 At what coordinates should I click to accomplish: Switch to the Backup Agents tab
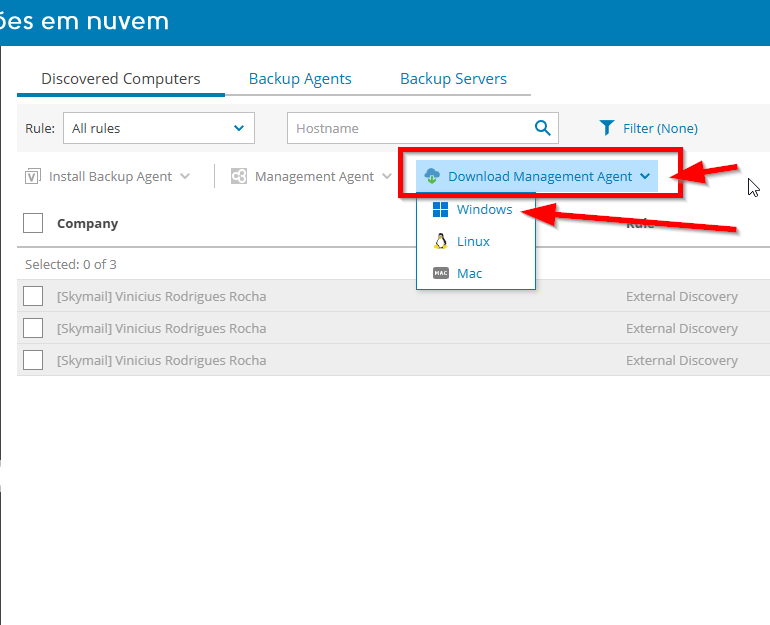tap(300, 79)
